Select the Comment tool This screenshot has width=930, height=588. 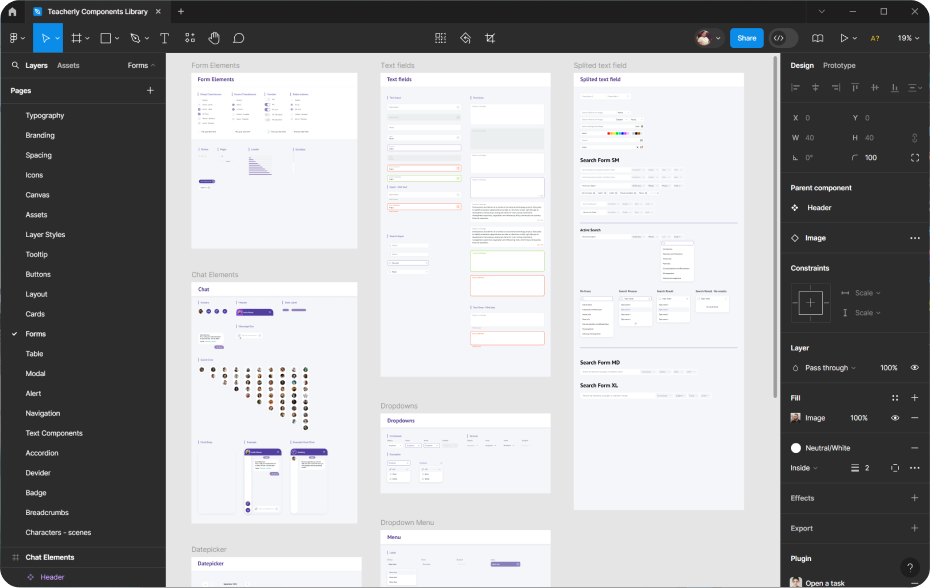point(238,38)
